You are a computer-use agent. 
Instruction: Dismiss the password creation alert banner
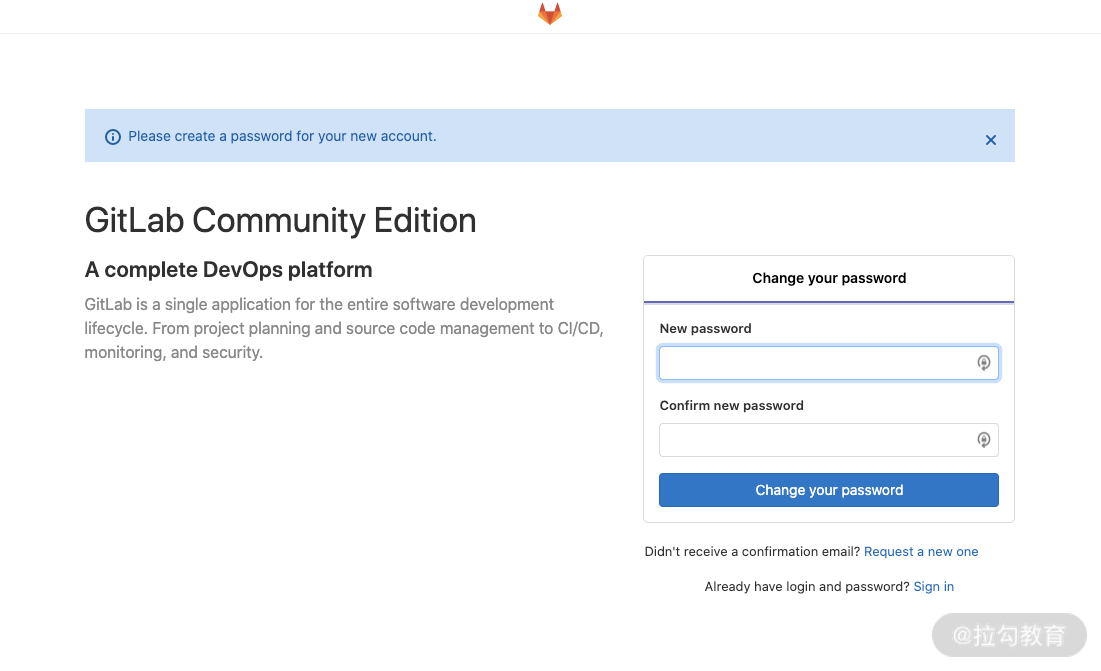(x=990, y=140)
